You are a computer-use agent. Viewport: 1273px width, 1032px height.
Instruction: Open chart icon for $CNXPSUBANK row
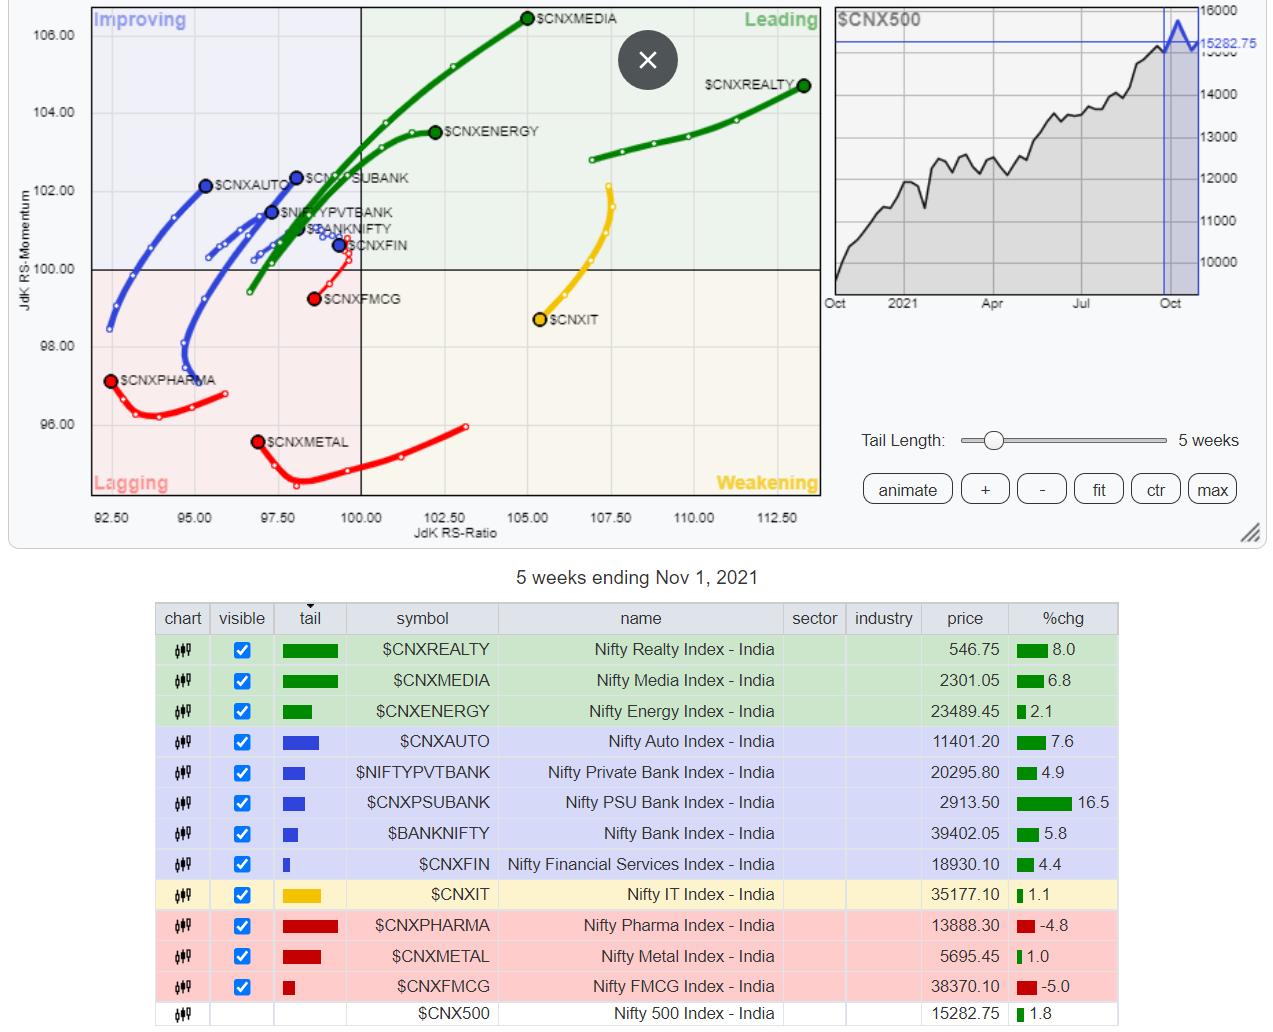pos(183,803)
